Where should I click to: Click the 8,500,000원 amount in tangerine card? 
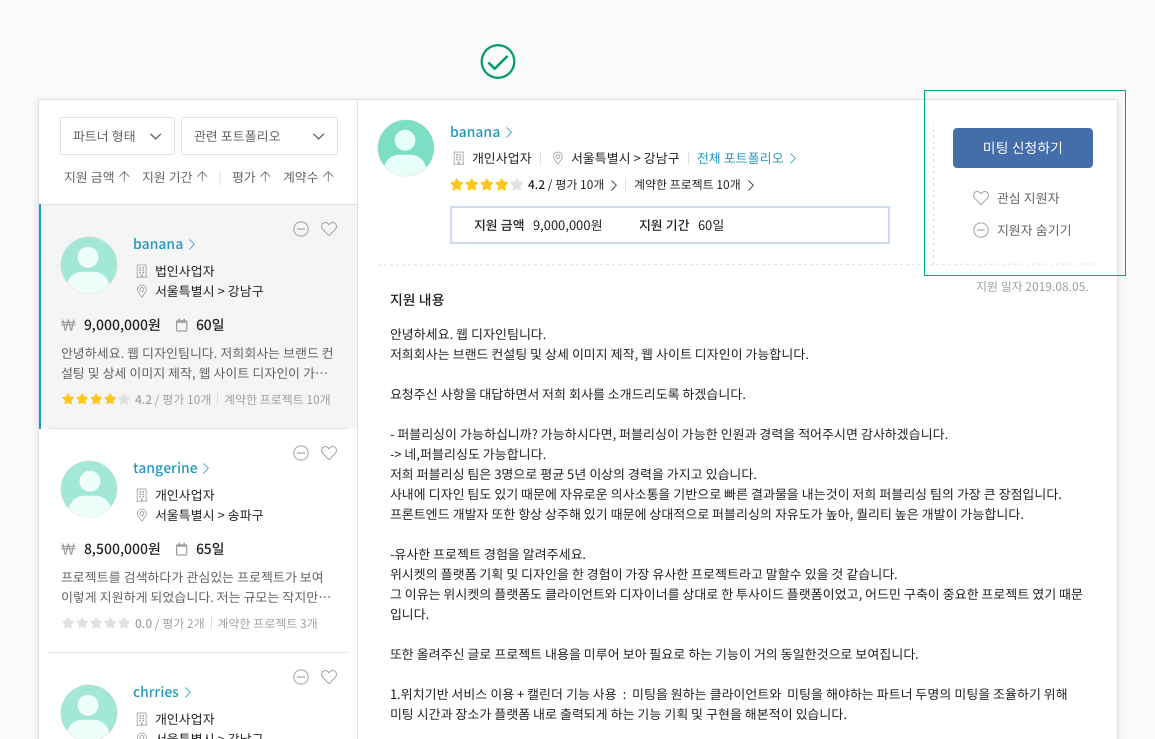122,549
